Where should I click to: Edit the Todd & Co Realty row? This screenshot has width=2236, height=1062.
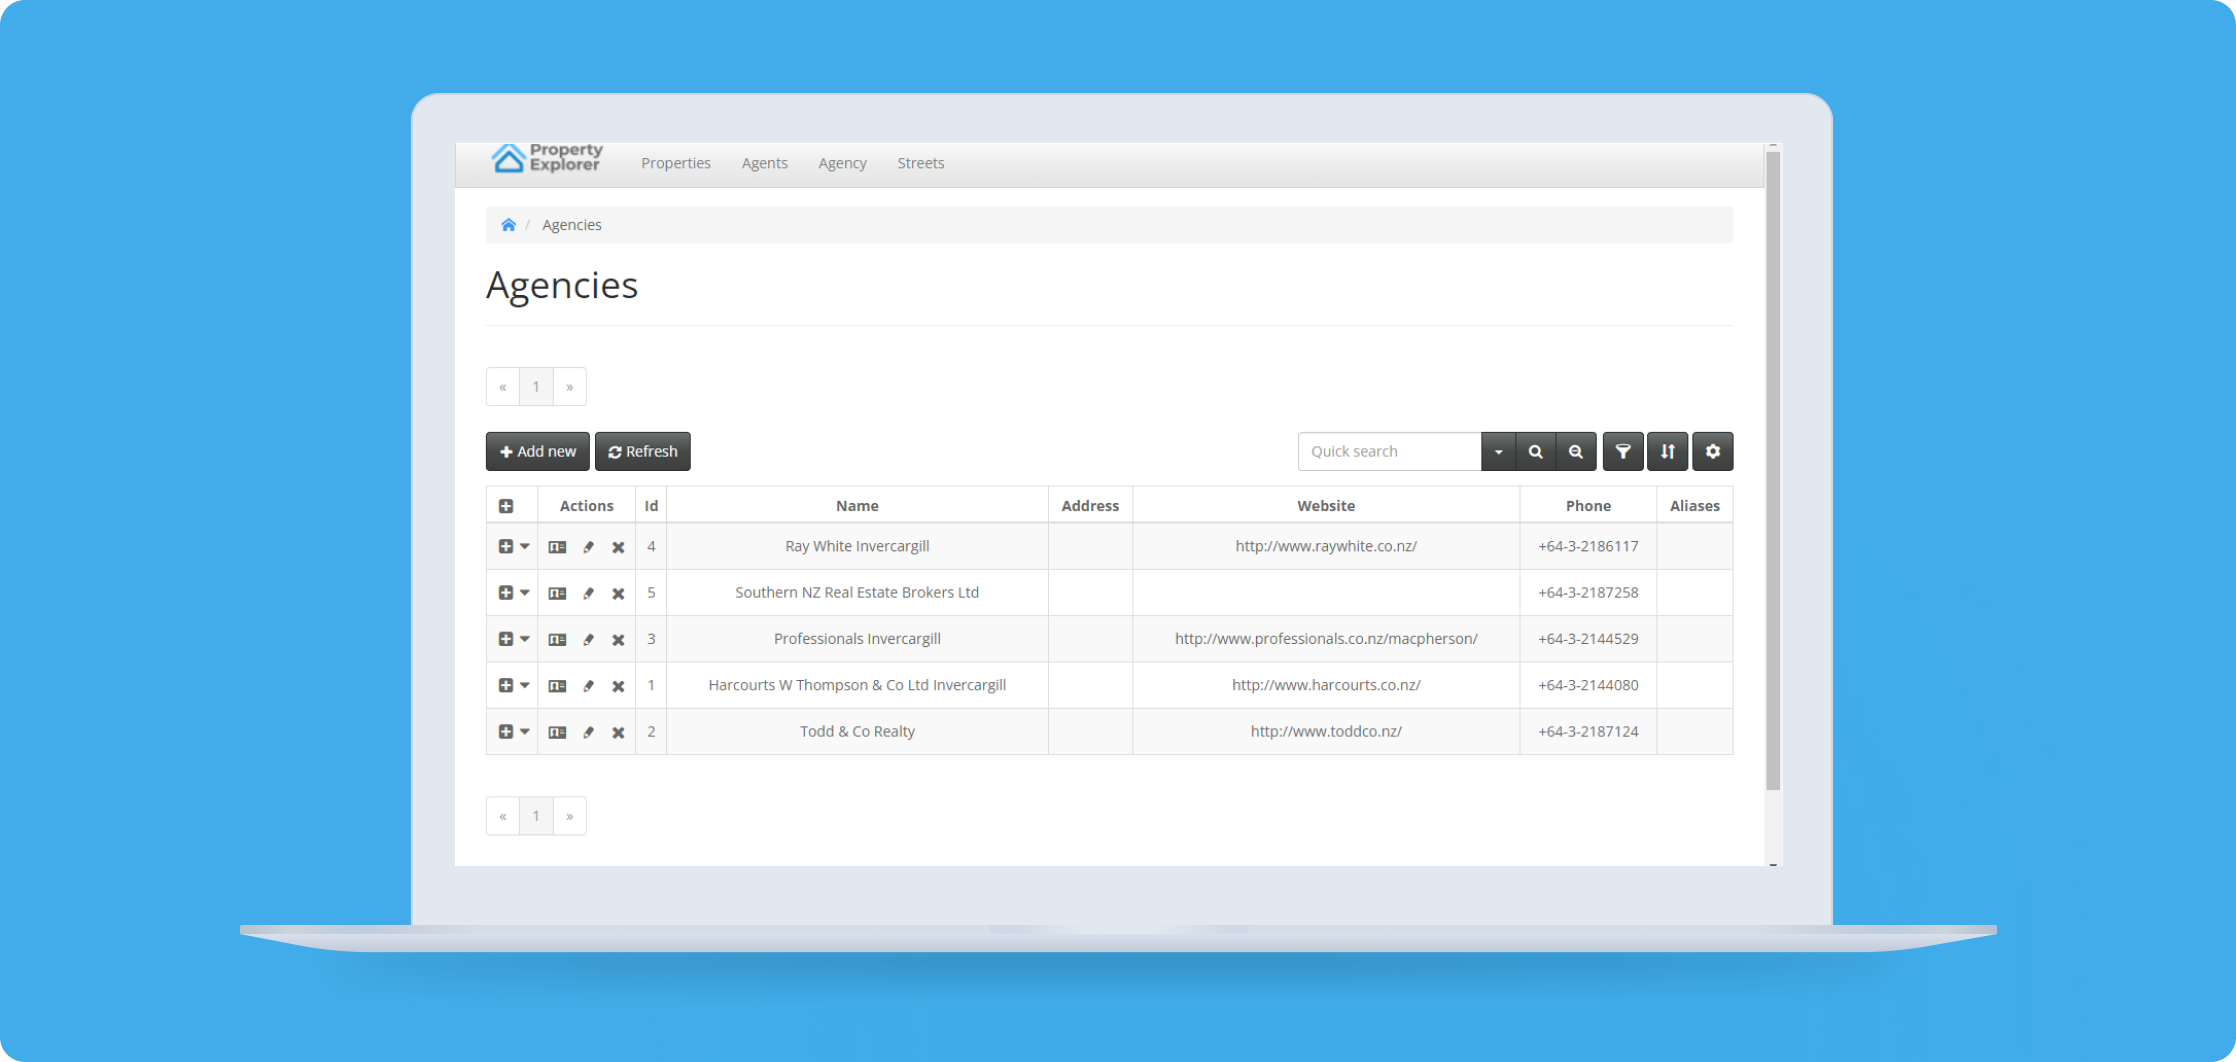click(x=589, y=732)
